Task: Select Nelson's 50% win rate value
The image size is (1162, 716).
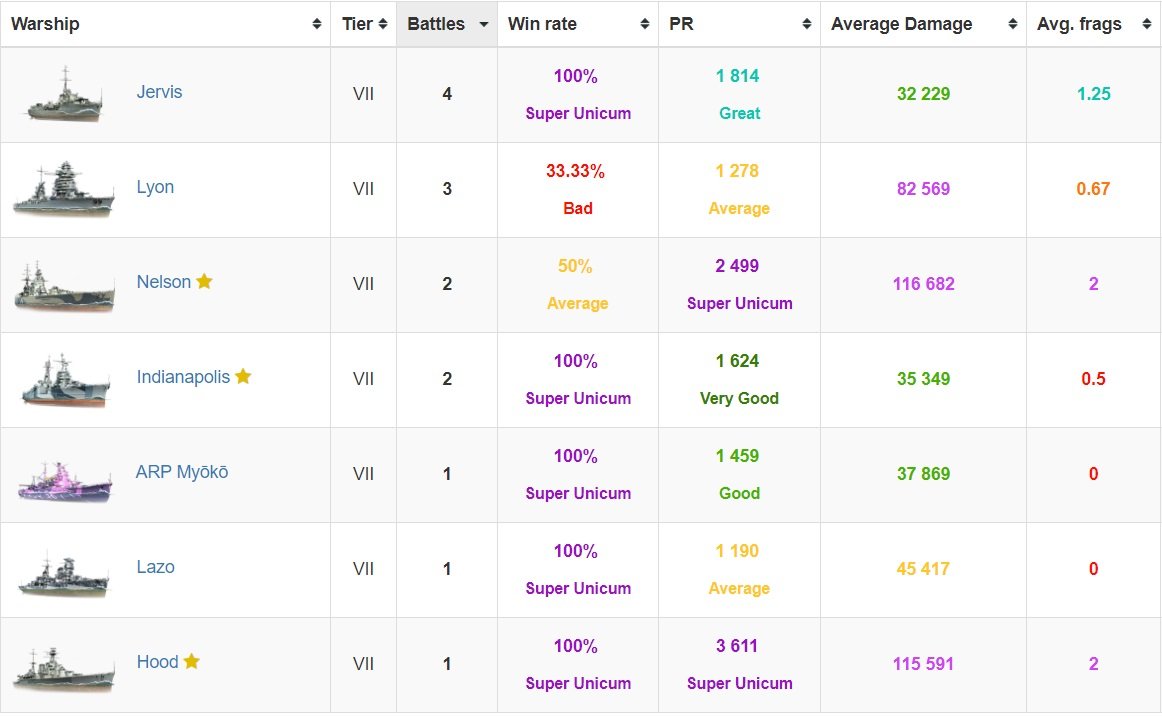Action: (x=575, y=266)
